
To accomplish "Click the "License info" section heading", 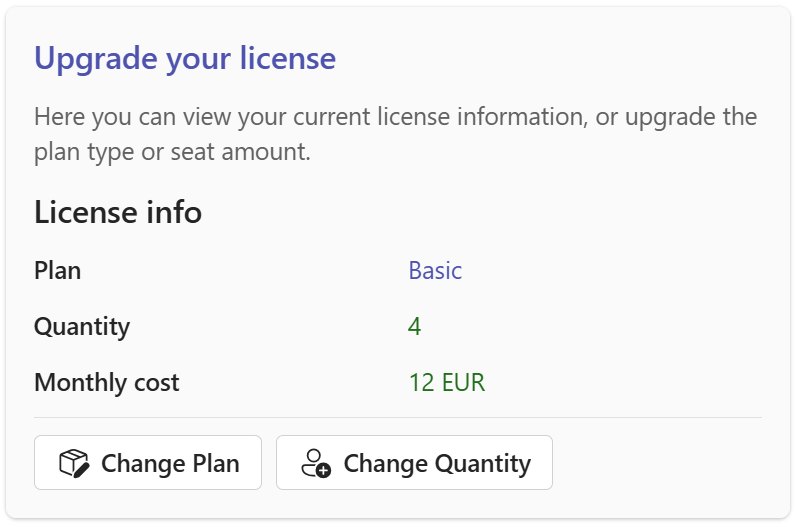I will pos(118,212).
